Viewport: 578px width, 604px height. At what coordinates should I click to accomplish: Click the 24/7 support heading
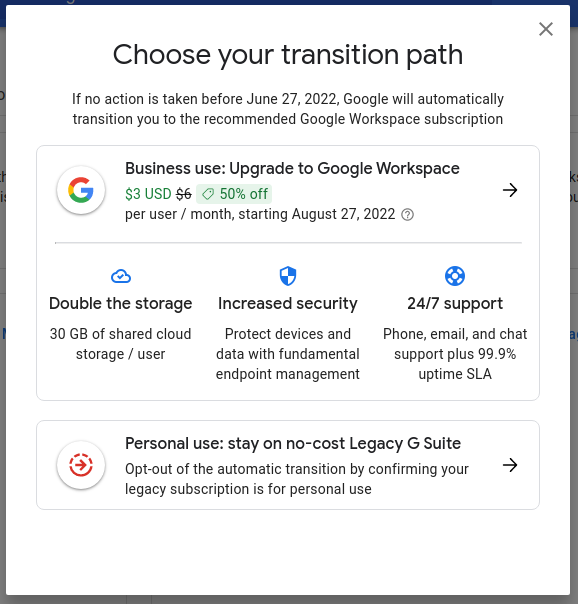pyautogui.click(x=455, y=304)
